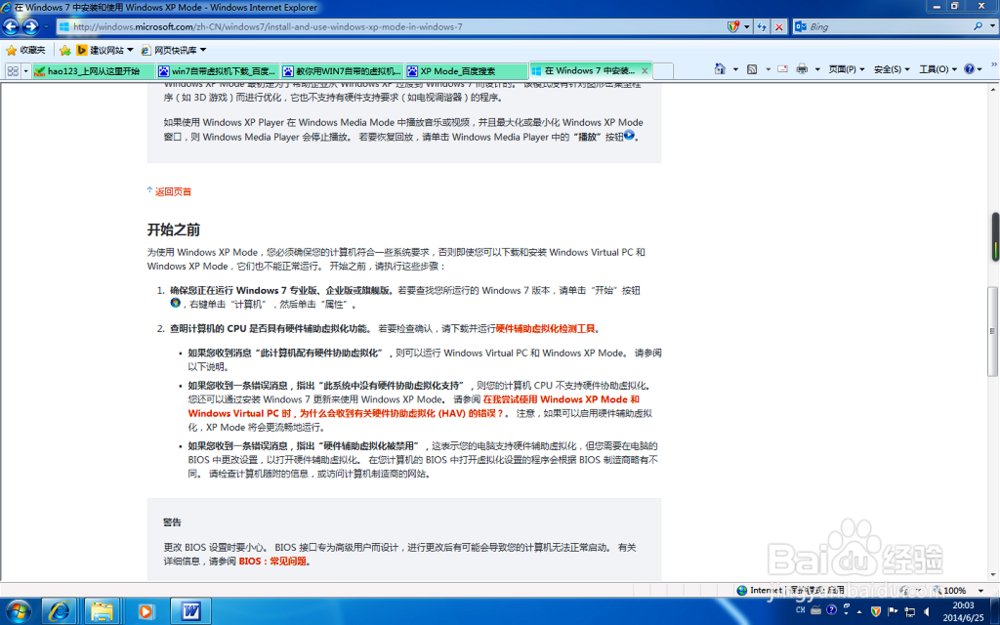The width and height of the screenshot is (1000, 625).
Task: Switch to XP Mode_百度搜索 tab
Action: (466, 71)
